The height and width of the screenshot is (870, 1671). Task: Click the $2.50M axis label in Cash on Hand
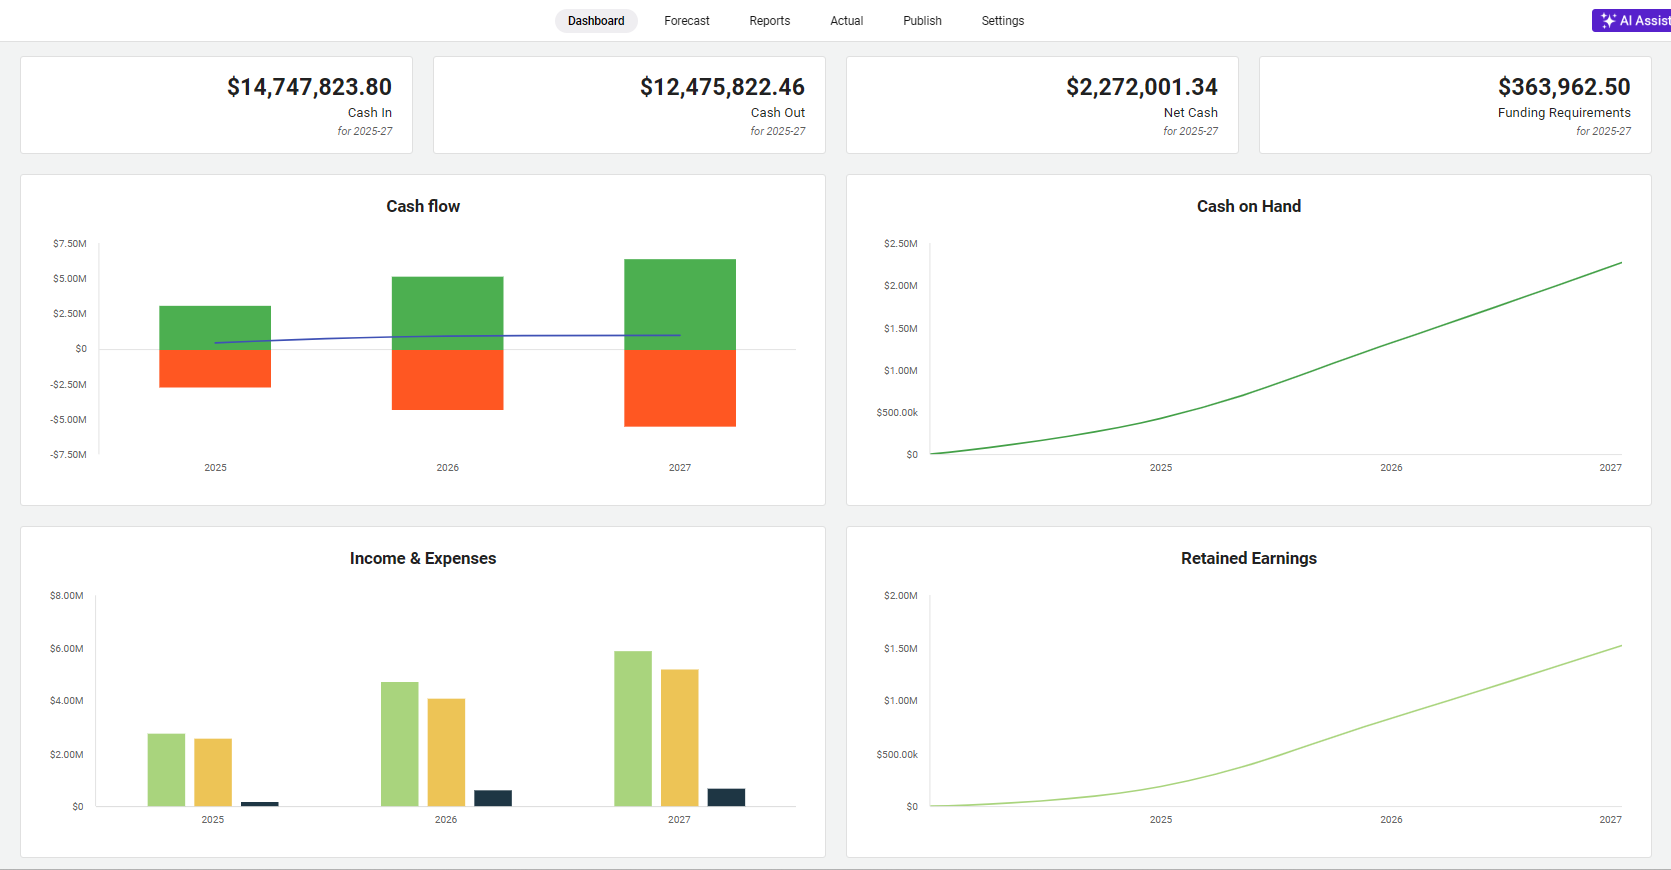pyautogui.click(x=901, y=244)
